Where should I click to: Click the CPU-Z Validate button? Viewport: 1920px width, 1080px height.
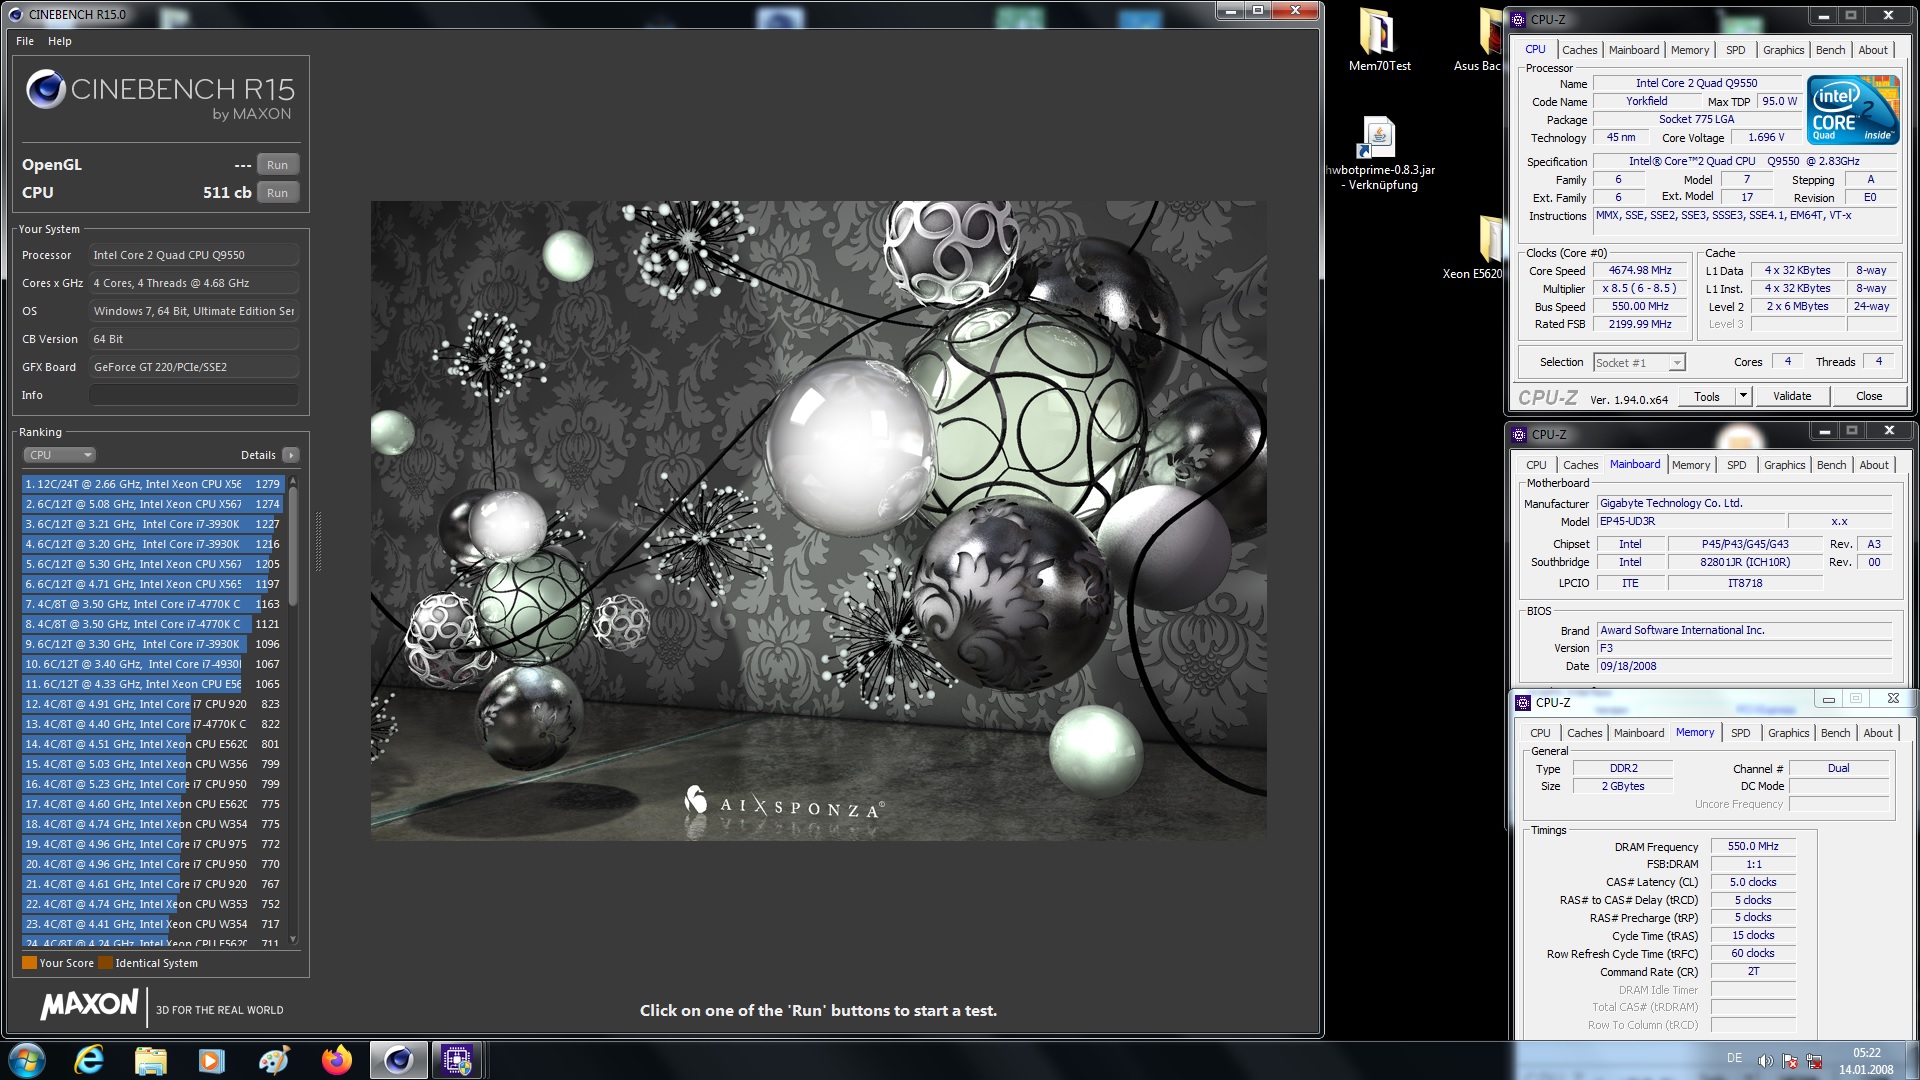pyautogui.click(x=1792, y=396)
